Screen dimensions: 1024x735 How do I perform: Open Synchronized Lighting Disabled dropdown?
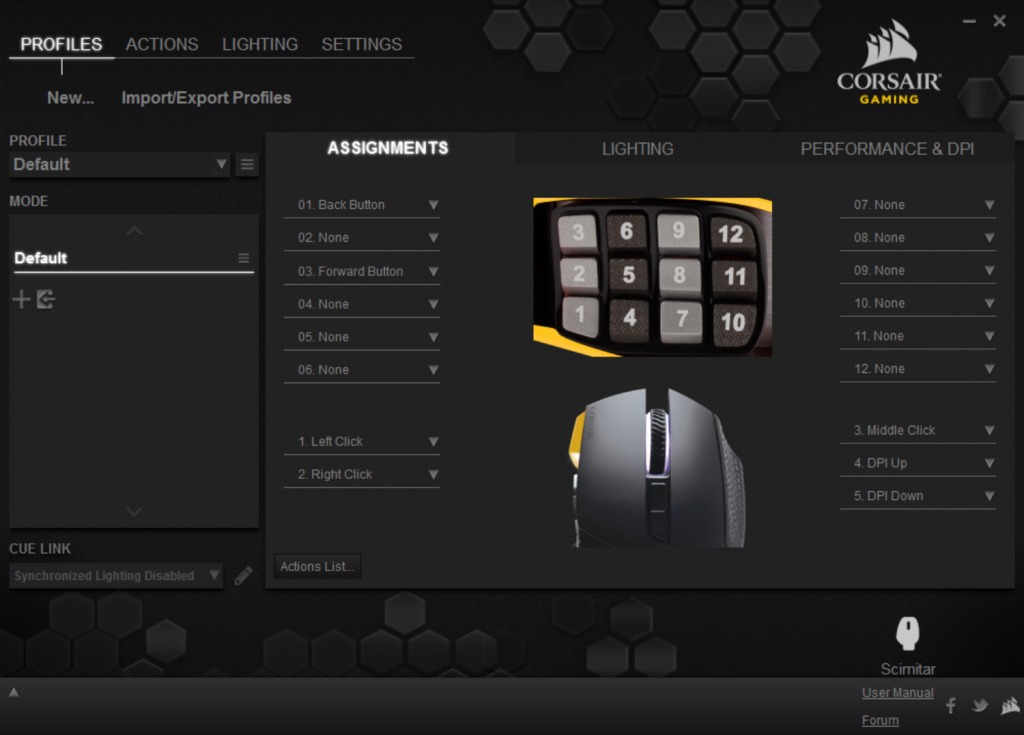116,576
